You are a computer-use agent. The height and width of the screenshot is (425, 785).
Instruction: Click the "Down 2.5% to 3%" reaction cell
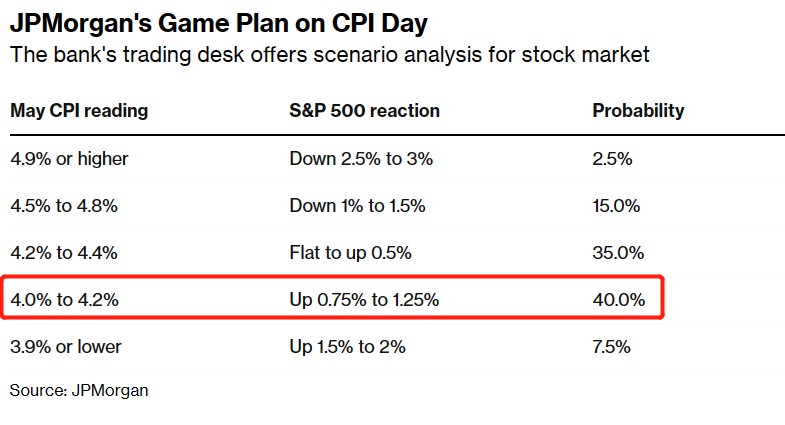tap(361, 159)
